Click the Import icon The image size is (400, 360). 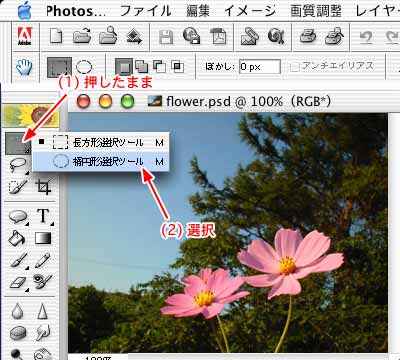(x=134, y=36)
